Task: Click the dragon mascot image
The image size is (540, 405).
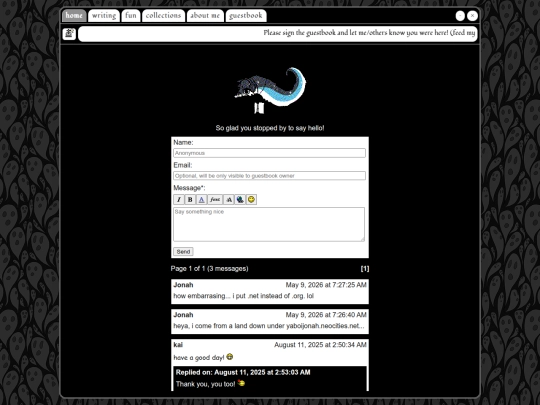Action: tap(270, 90)
